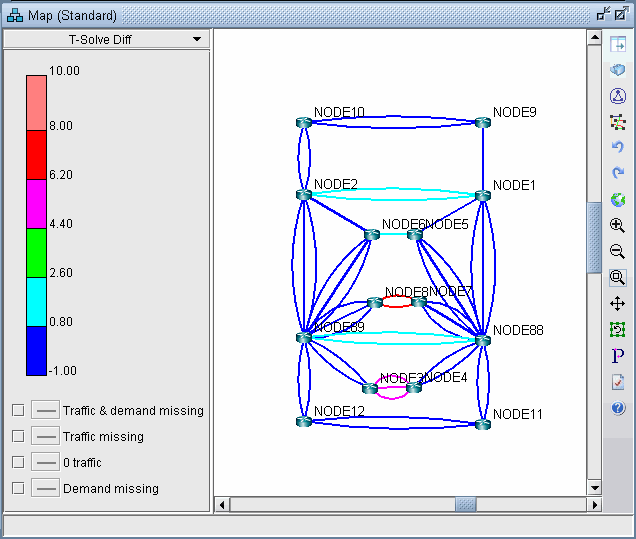Click the magenta segment of color legend
This screenshot has height=539, width=636.
36,204
